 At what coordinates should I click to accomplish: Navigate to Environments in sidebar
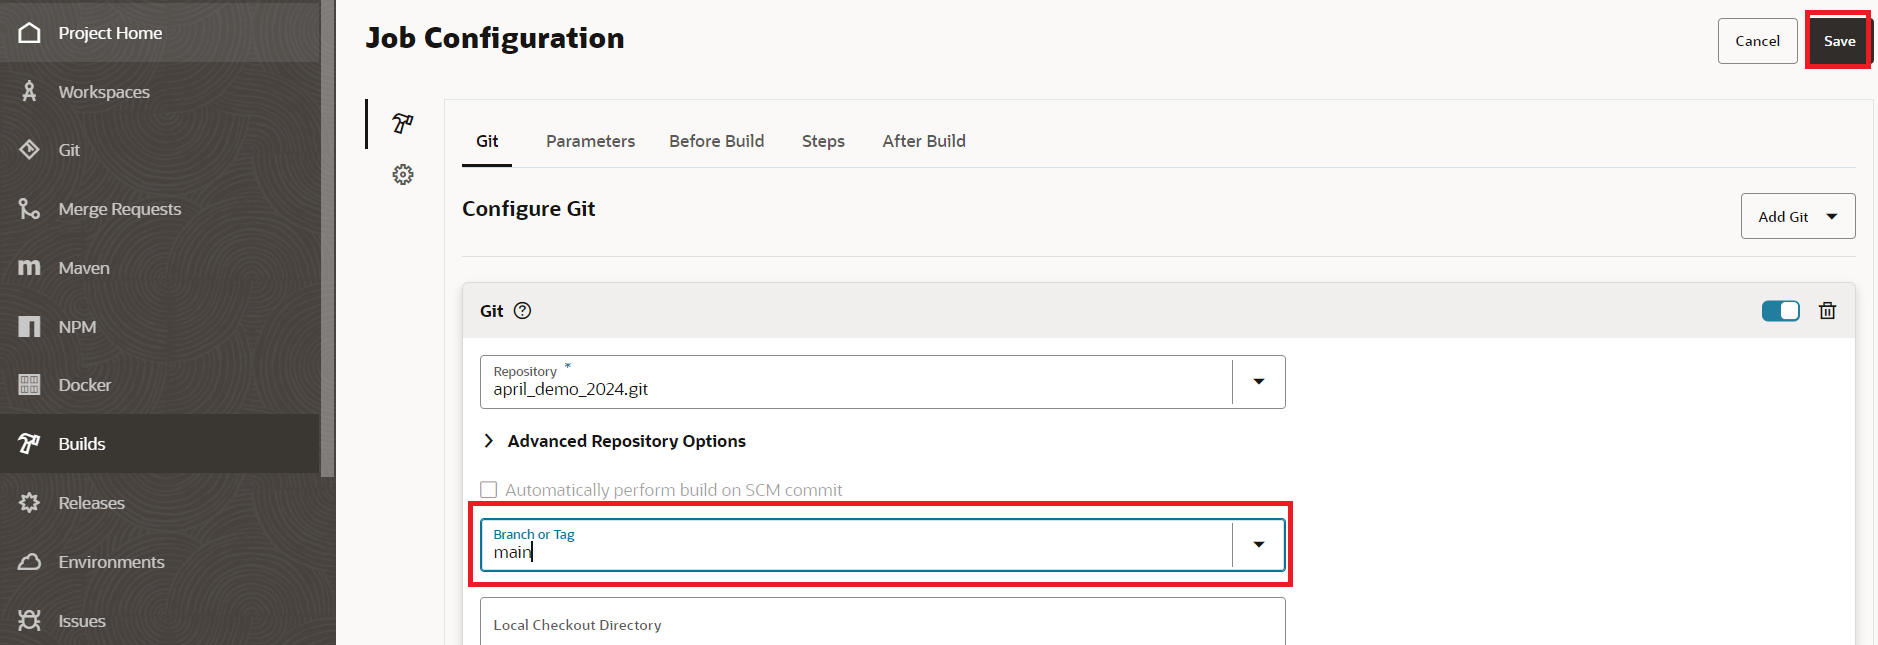111,562
